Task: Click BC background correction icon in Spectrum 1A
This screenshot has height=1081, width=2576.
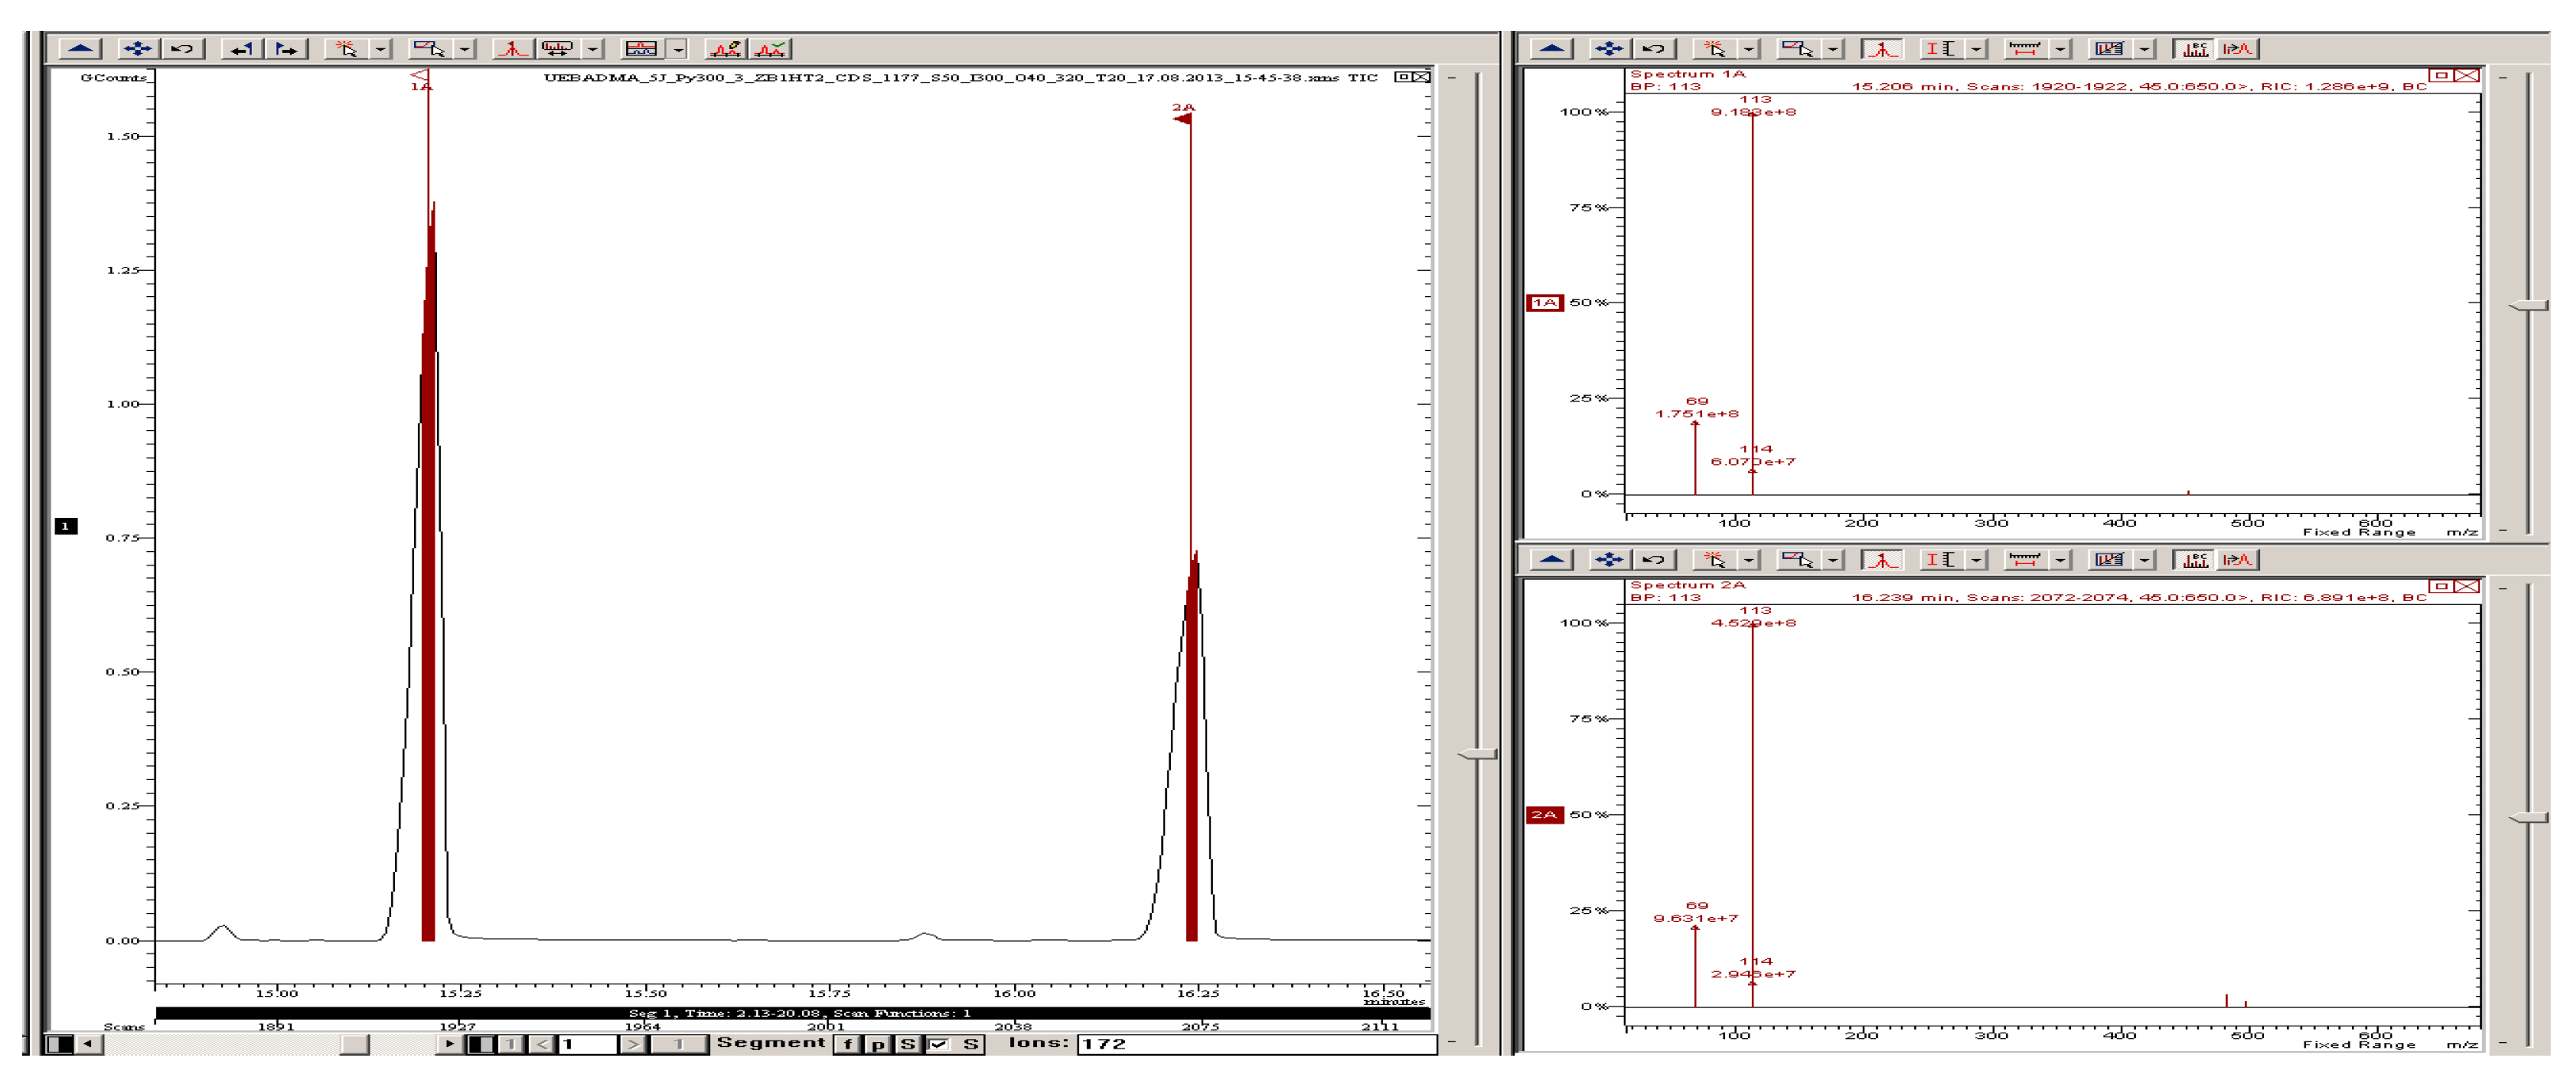Action: [x=2193, y=48]
